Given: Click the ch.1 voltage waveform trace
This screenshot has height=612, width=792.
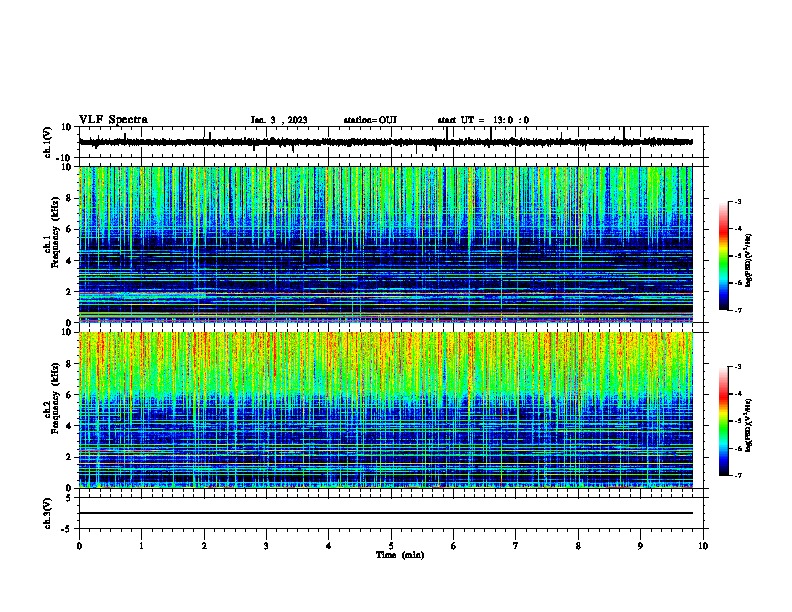Looking at the screenshot, I should tap(385, 142).
